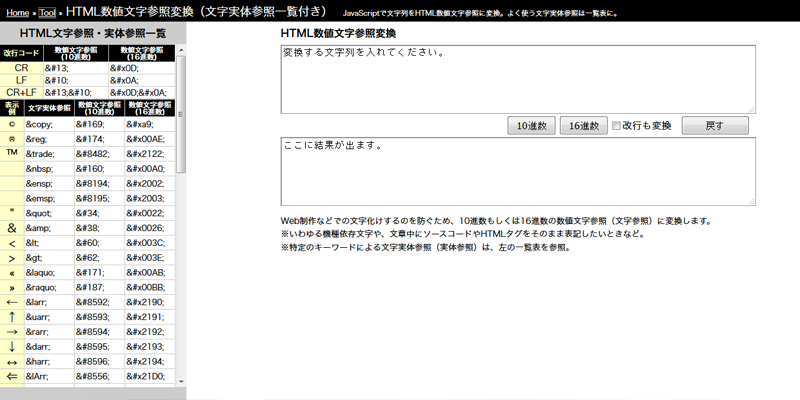Select the &quot; entity cell

coord(49,213)
